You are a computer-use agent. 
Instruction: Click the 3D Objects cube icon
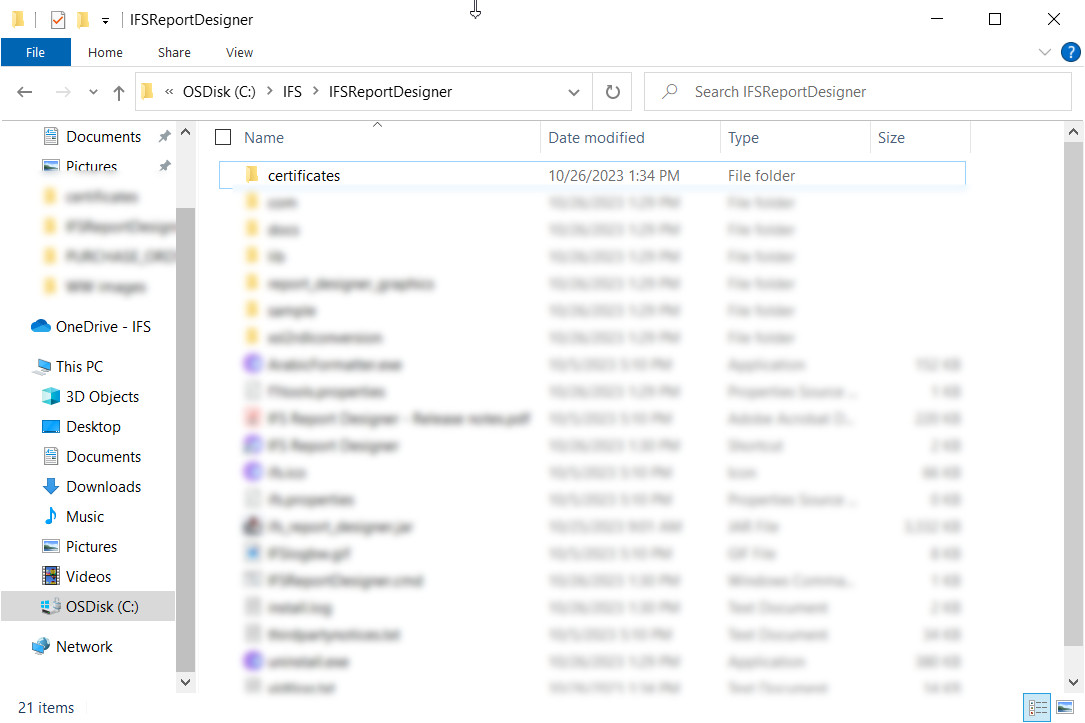click(x=51, y=396)
